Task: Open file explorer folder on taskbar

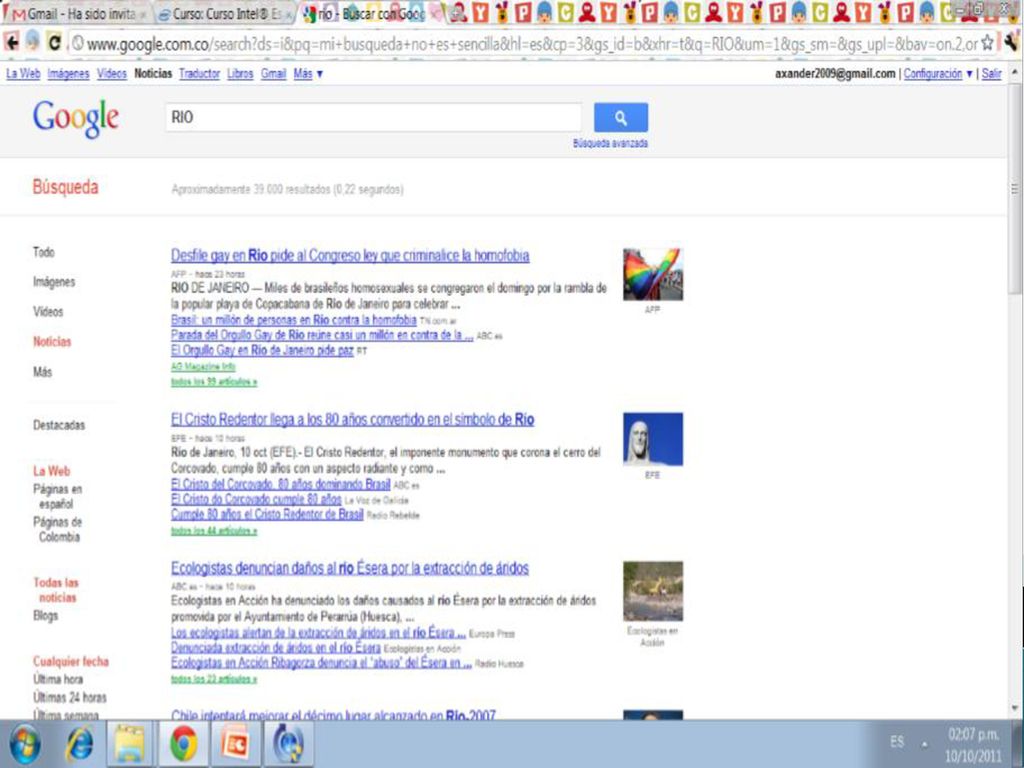Action: [x=129, y=744]
